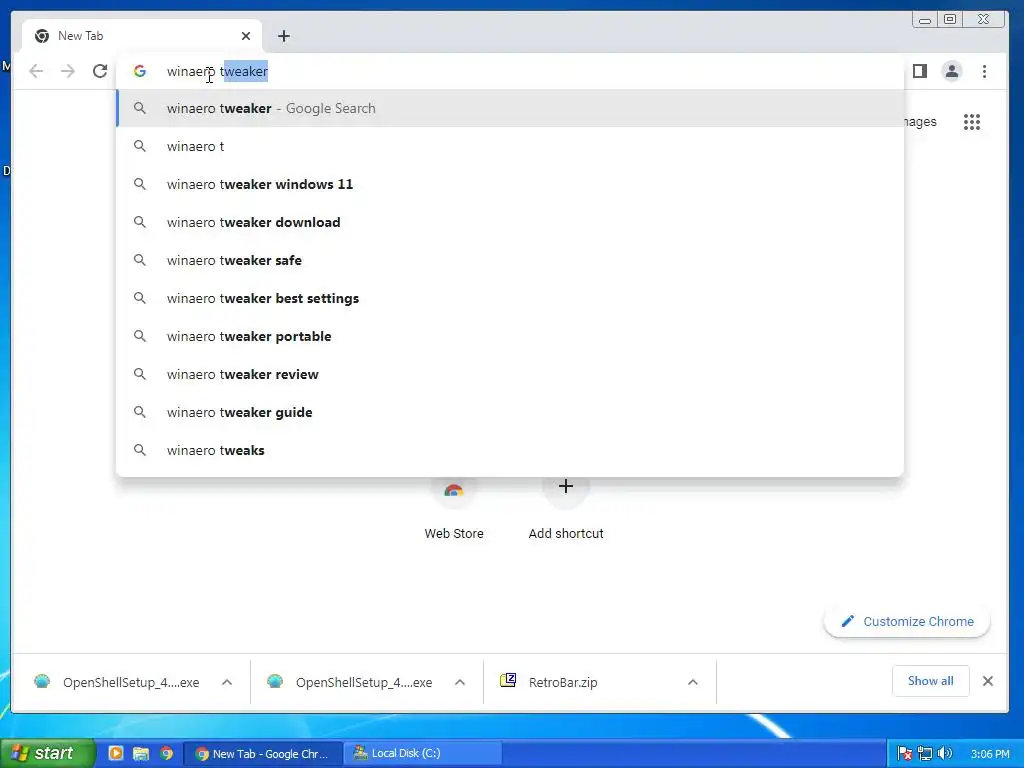Image resolution: width=1024 pixels, height=768 pixels.
Task: Pick 'winaero tweaker guide' suggestion
Action: coord(510,412)
